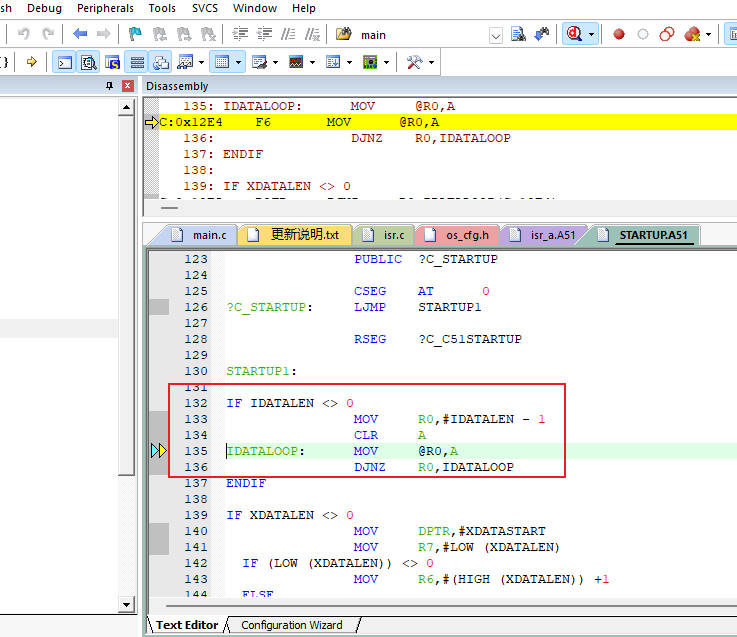Screen dimensions: 737x637
Task: Open the Toolbox dropdown arrow
Action: click(432, 62)
